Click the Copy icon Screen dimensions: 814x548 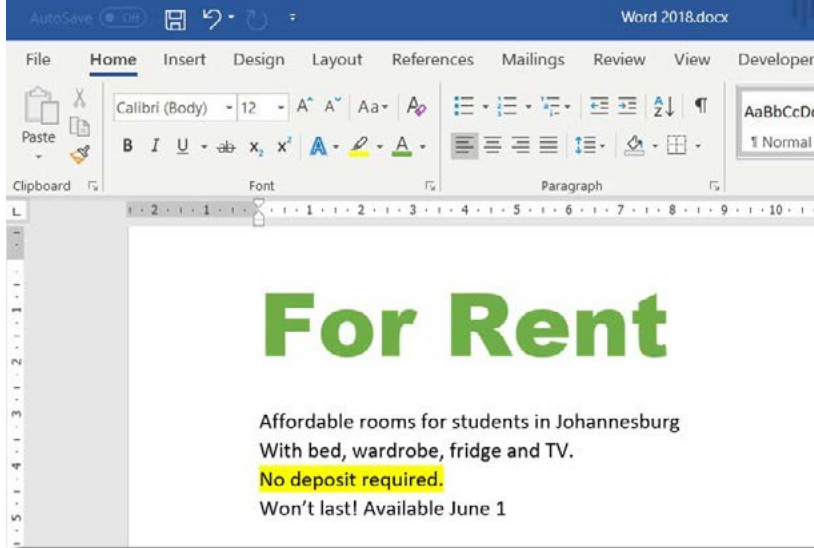point(79,127)
